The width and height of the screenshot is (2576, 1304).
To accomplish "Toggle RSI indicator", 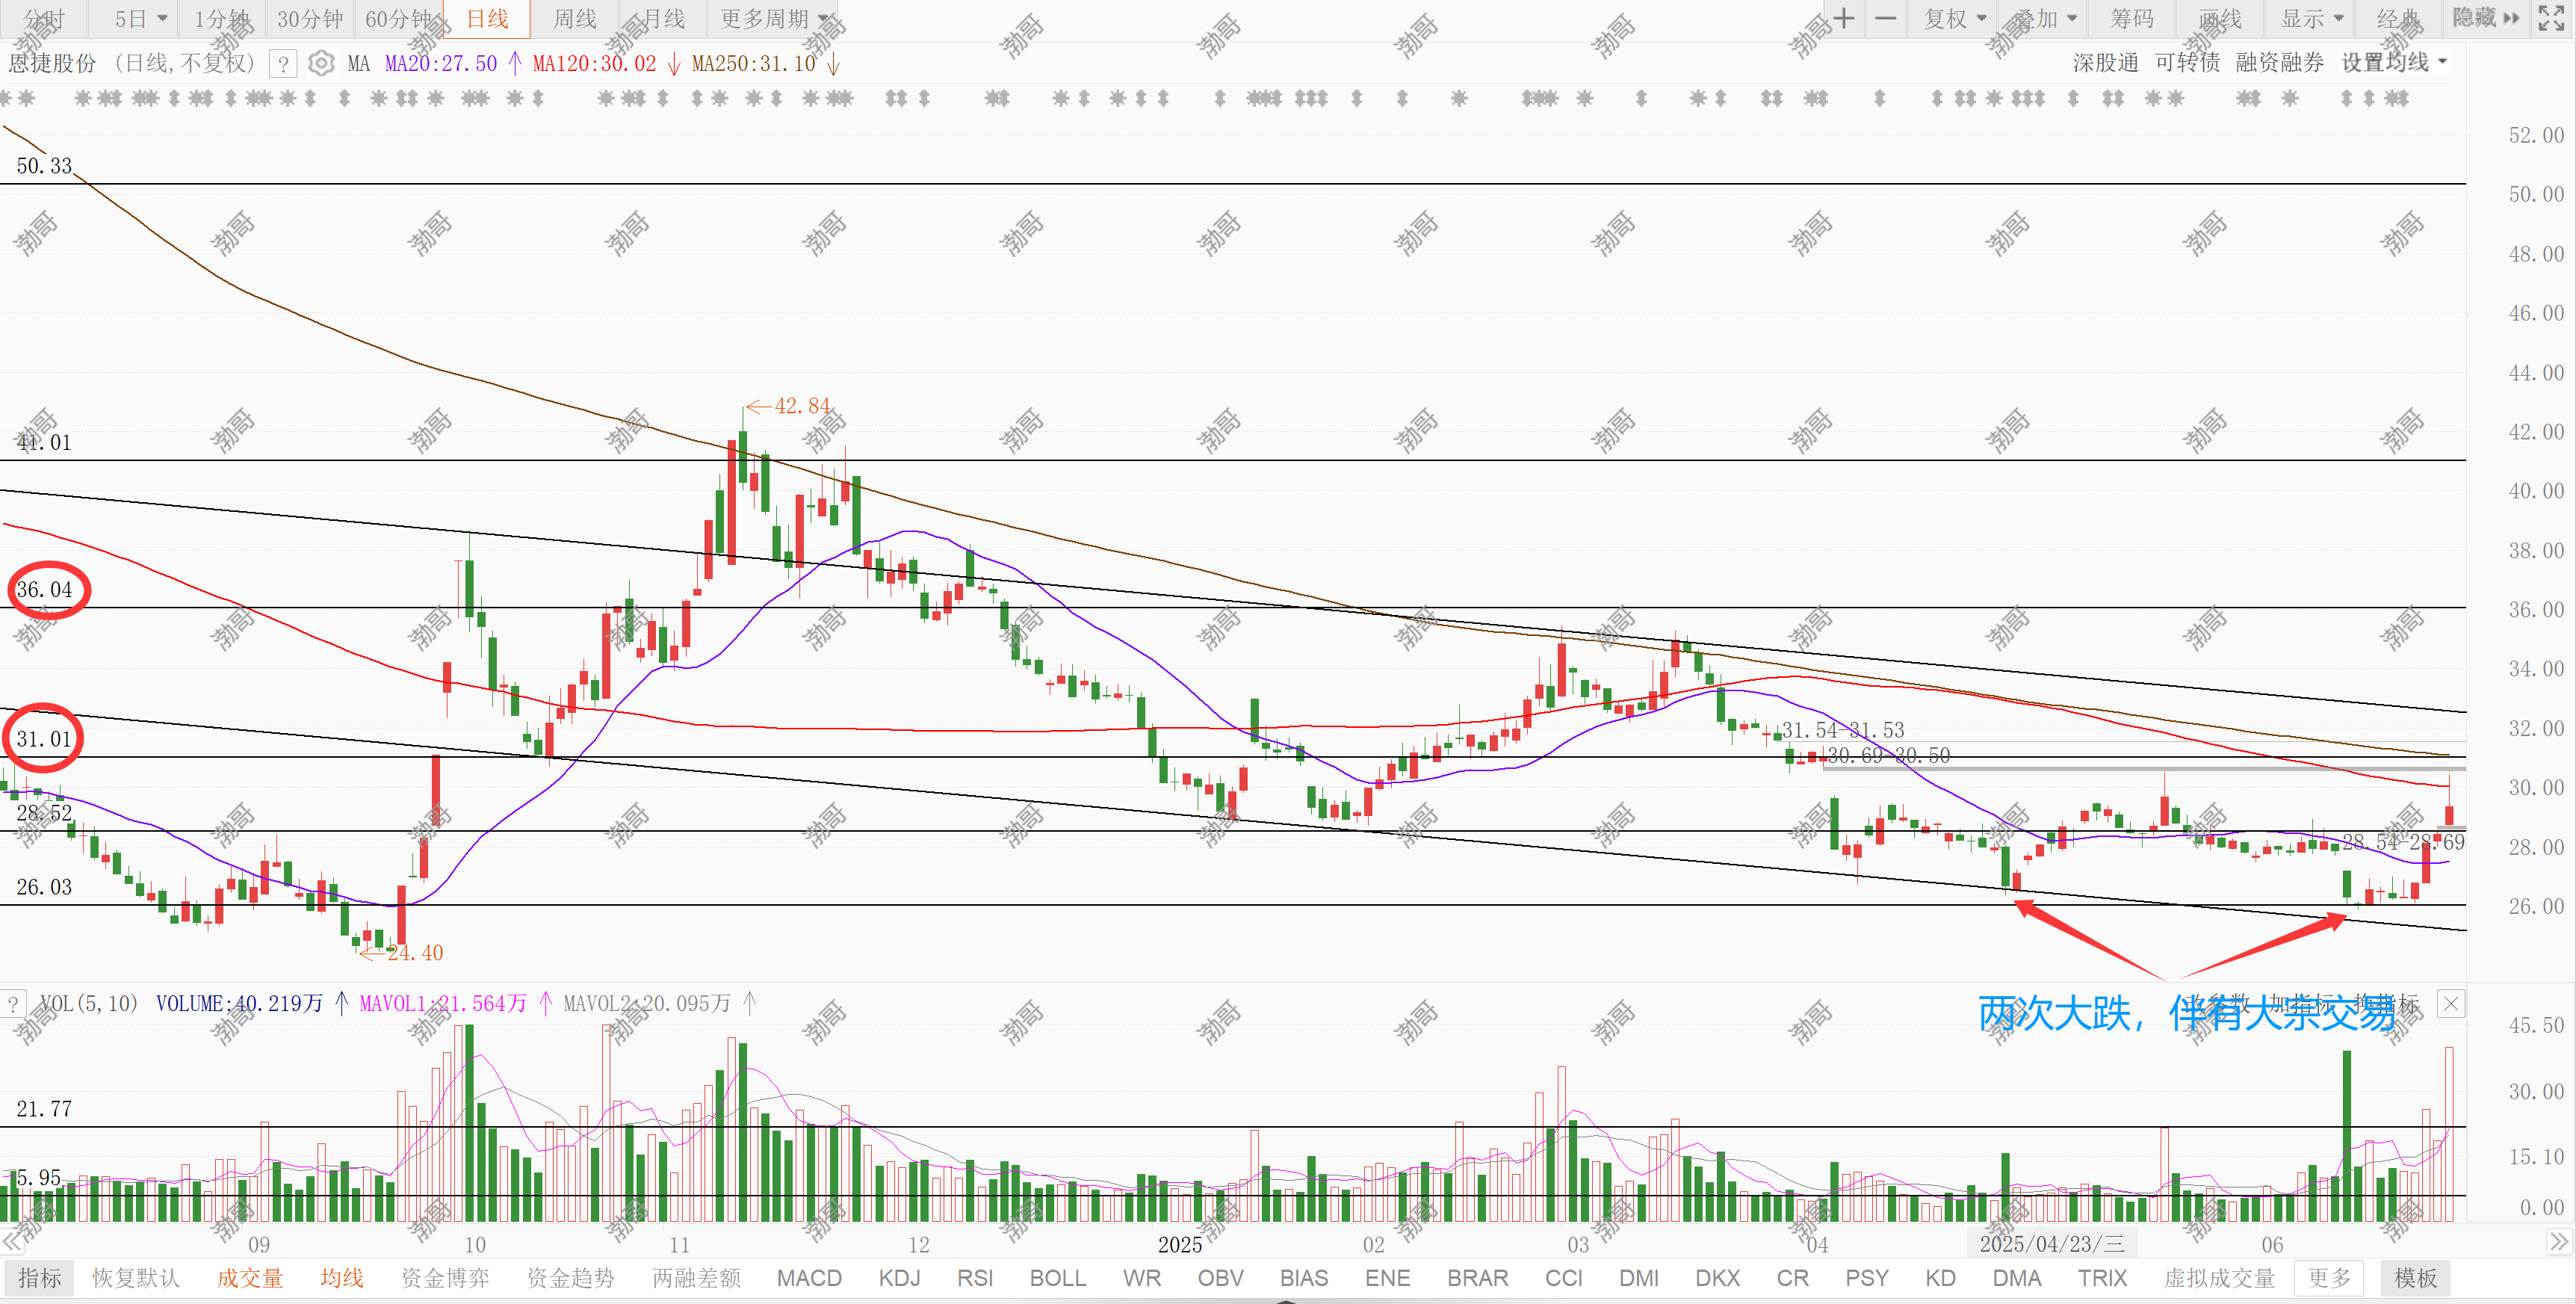I will click(975, 1278).
